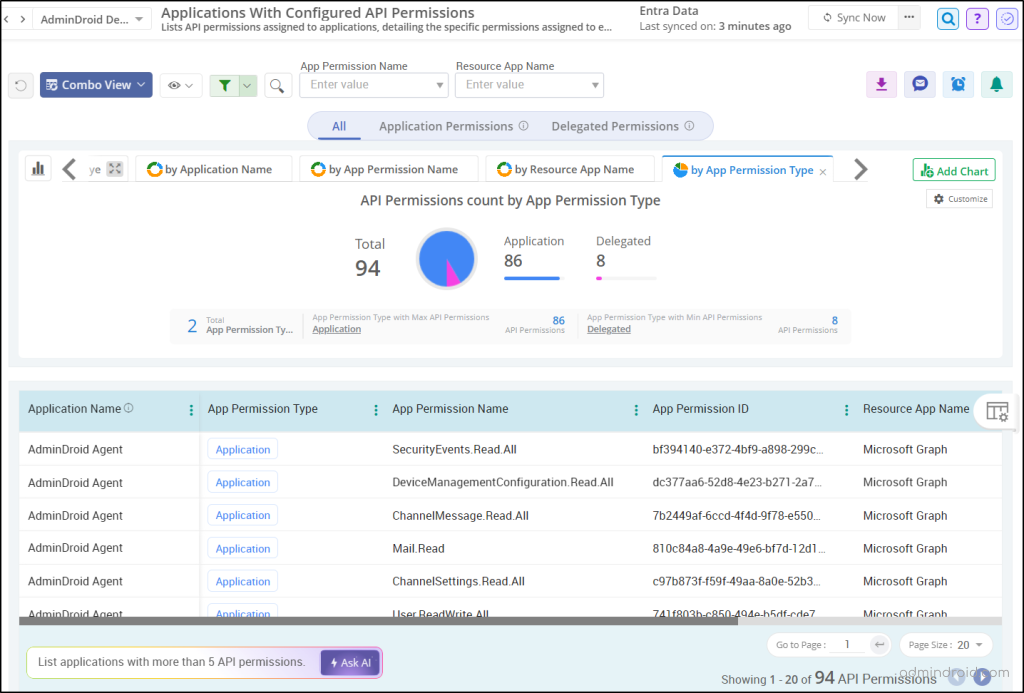Open column options for App Permission Name
Viewport: 1024px width, 693px height.
pos(636,410)
